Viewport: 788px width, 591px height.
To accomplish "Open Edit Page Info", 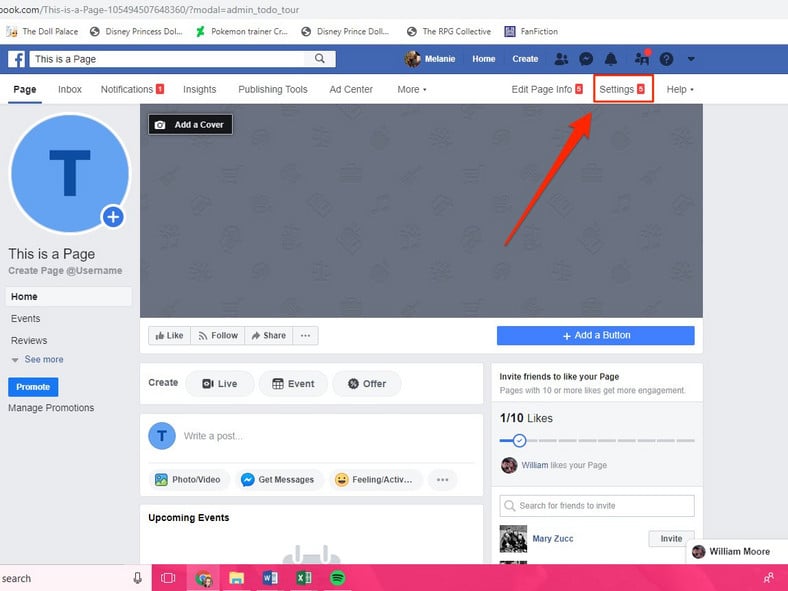I will tap(547, 89).
